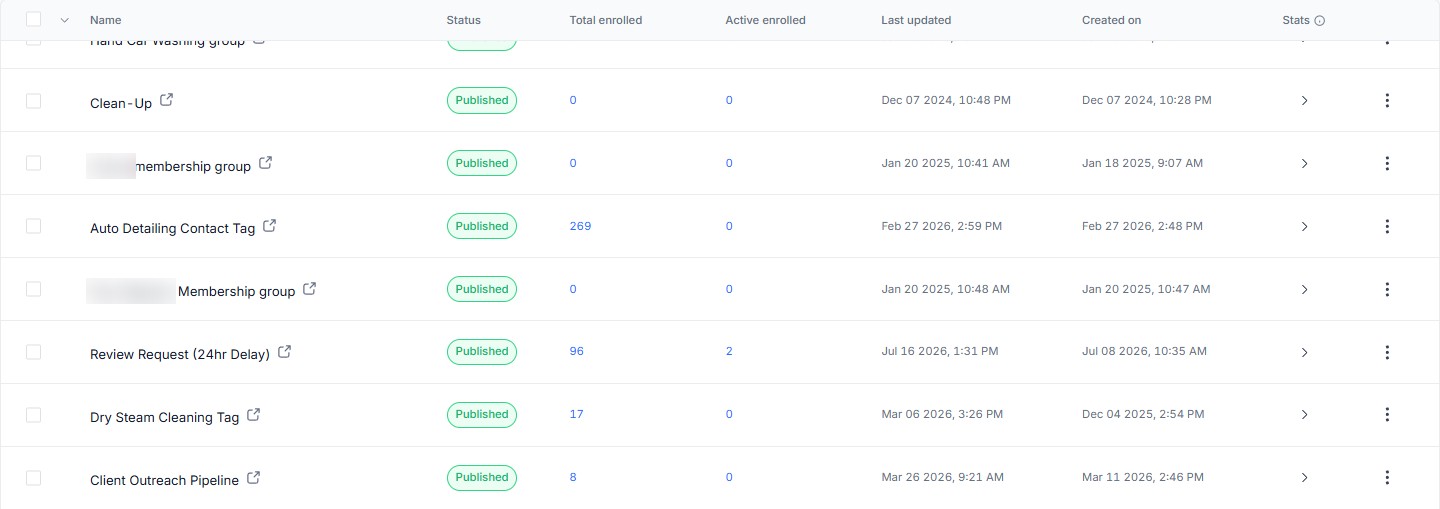
Task: Click Published badge on Clean-Up row
Action: [481, 100]
